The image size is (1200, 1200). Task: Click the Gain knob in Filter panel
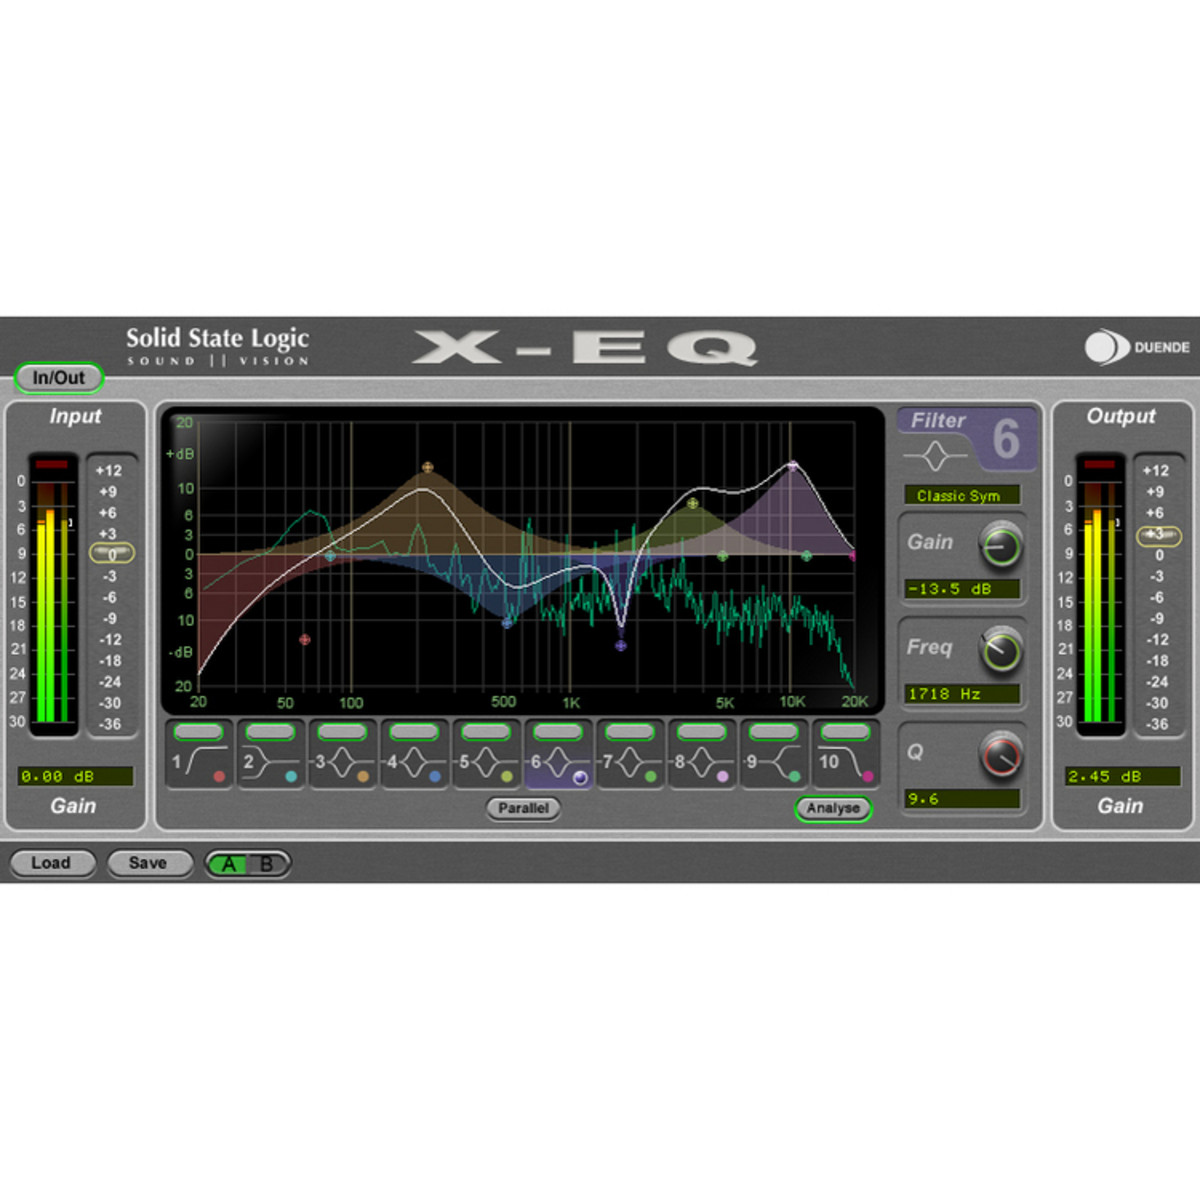(1000, 546)
